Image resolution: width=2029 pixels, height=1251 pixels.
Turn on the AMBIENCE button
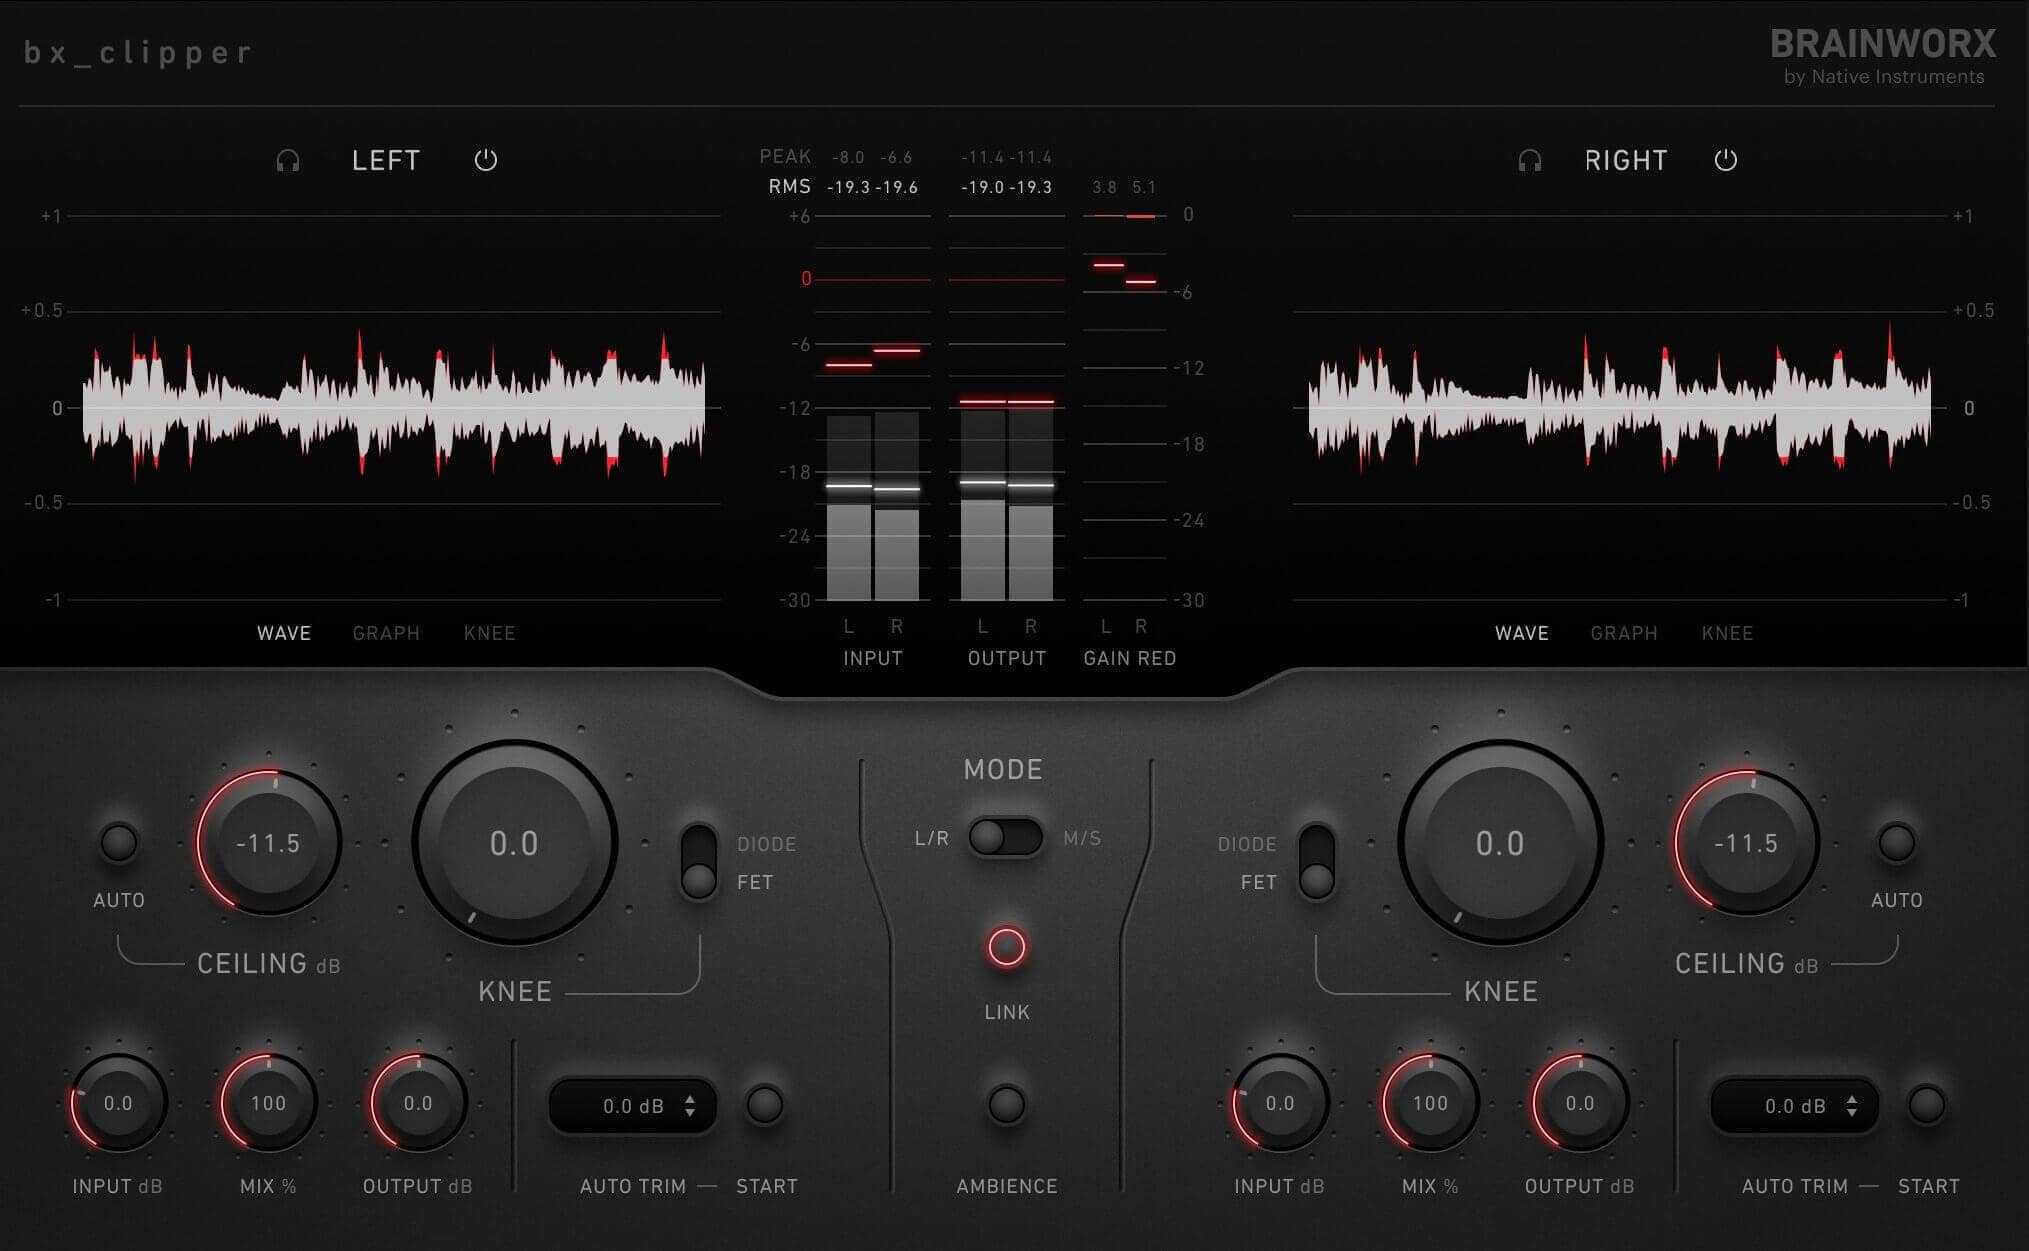(1007, 1105)
